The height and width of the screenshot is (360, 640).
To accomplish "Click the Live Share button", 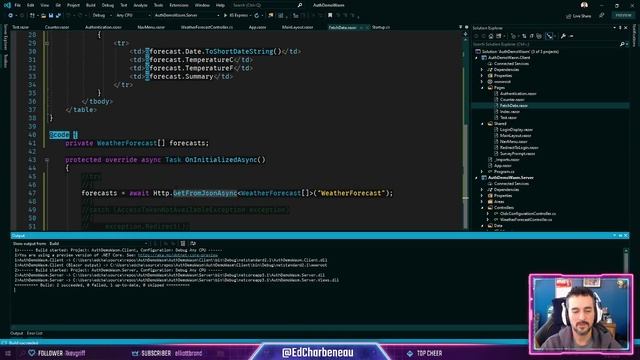I will coord(578,16).
